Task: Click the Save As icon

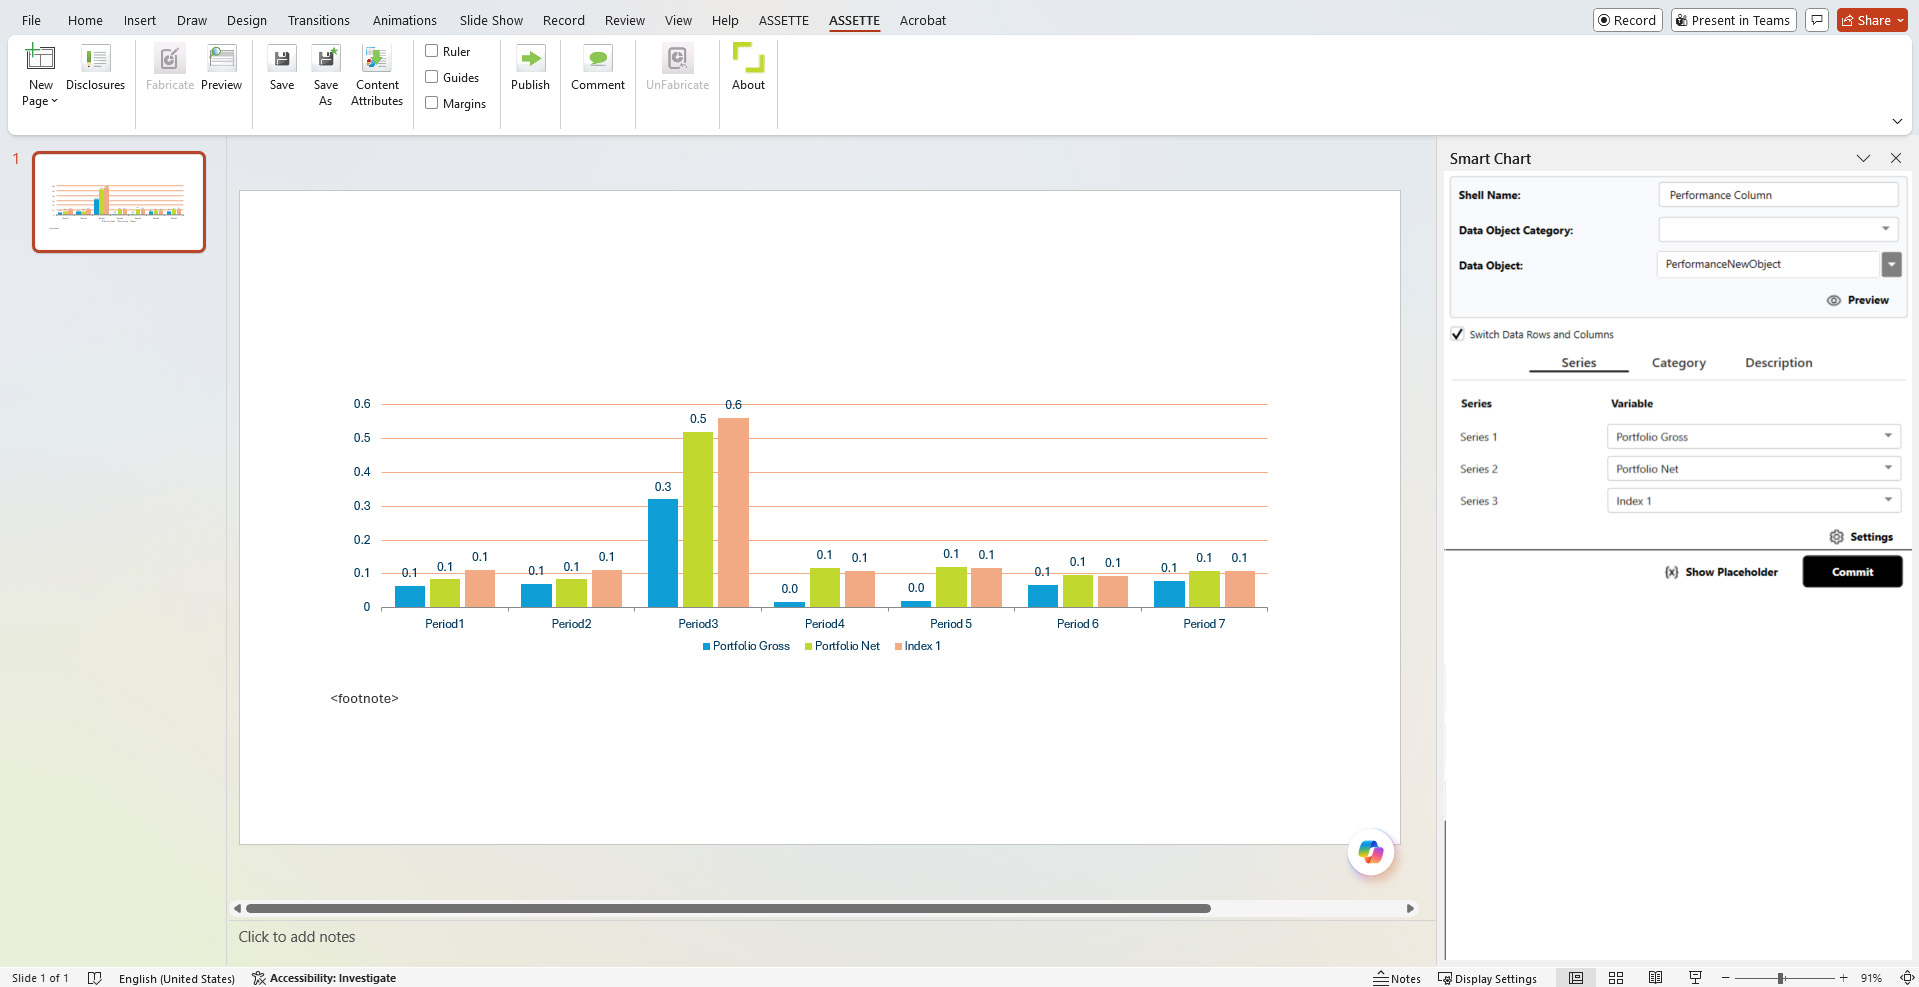Action: point(326,59)
